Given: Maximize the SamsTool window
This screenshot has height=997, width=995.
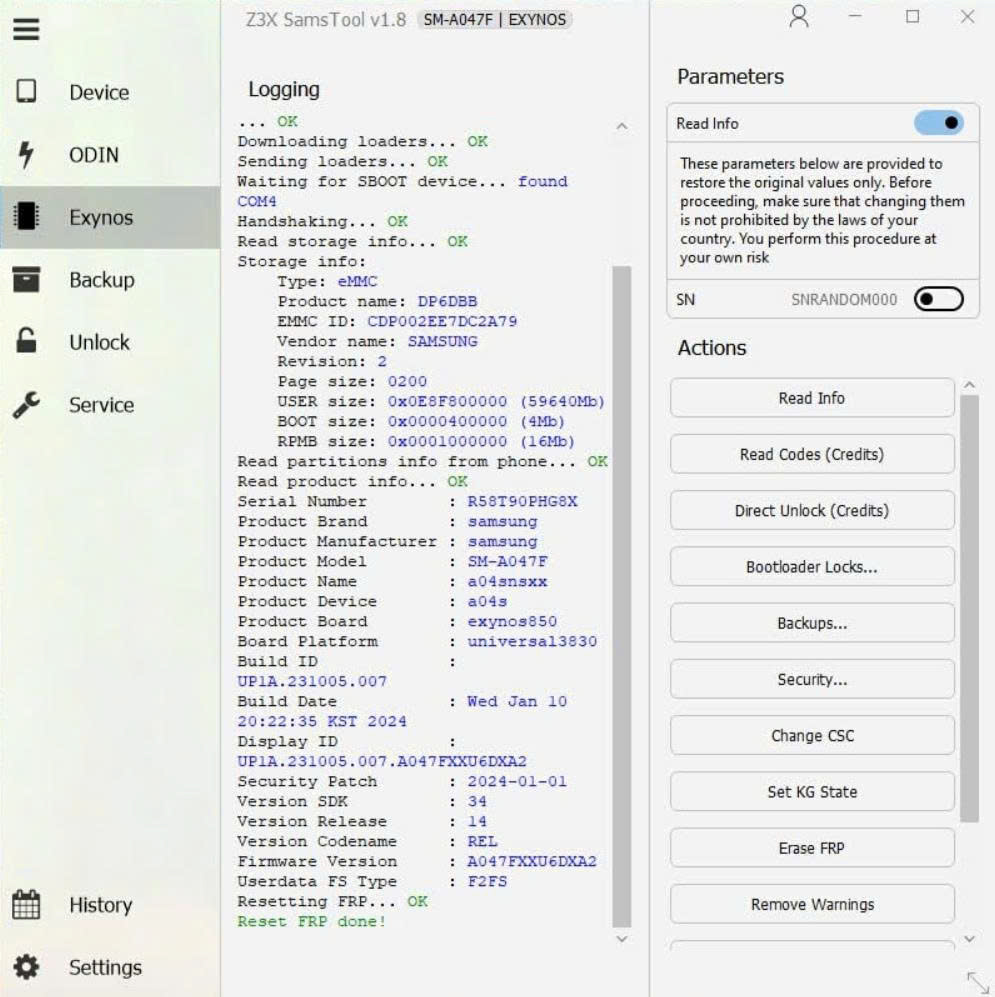Looking at the screenshot, I should 912,17.
